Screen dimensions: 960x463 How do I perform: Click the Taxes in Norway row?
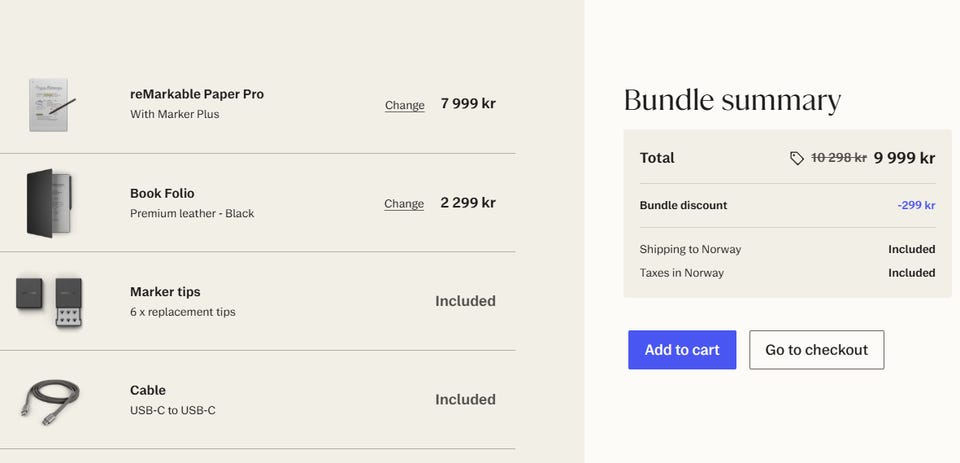click(x=787, y=273)
